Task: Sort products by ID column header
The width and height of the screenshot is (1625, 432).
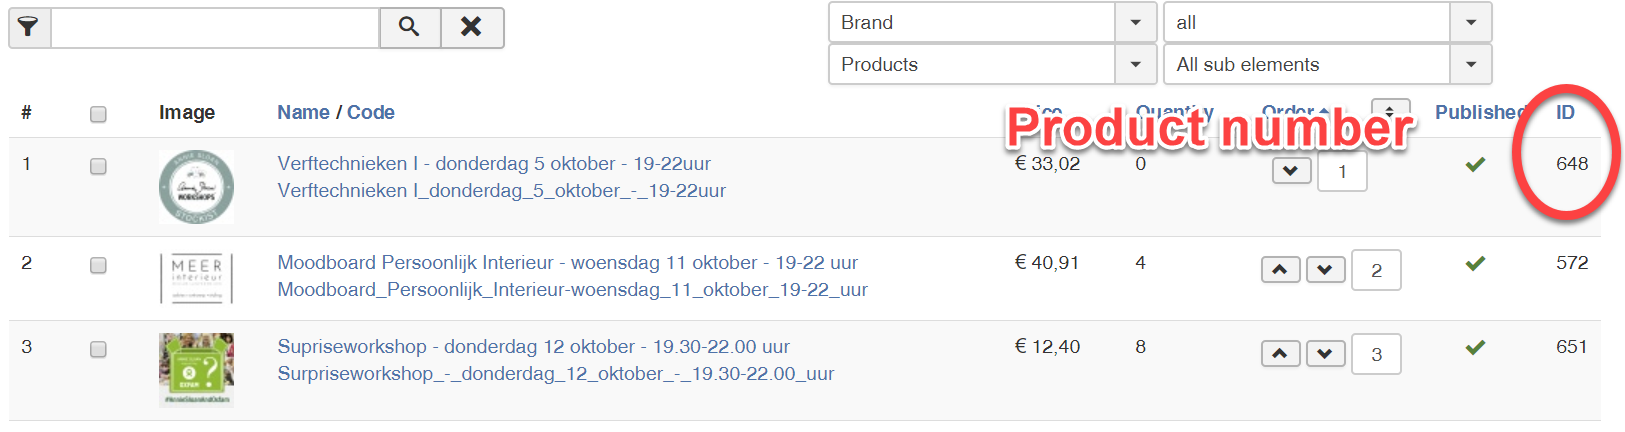Action: point(1565,112)
